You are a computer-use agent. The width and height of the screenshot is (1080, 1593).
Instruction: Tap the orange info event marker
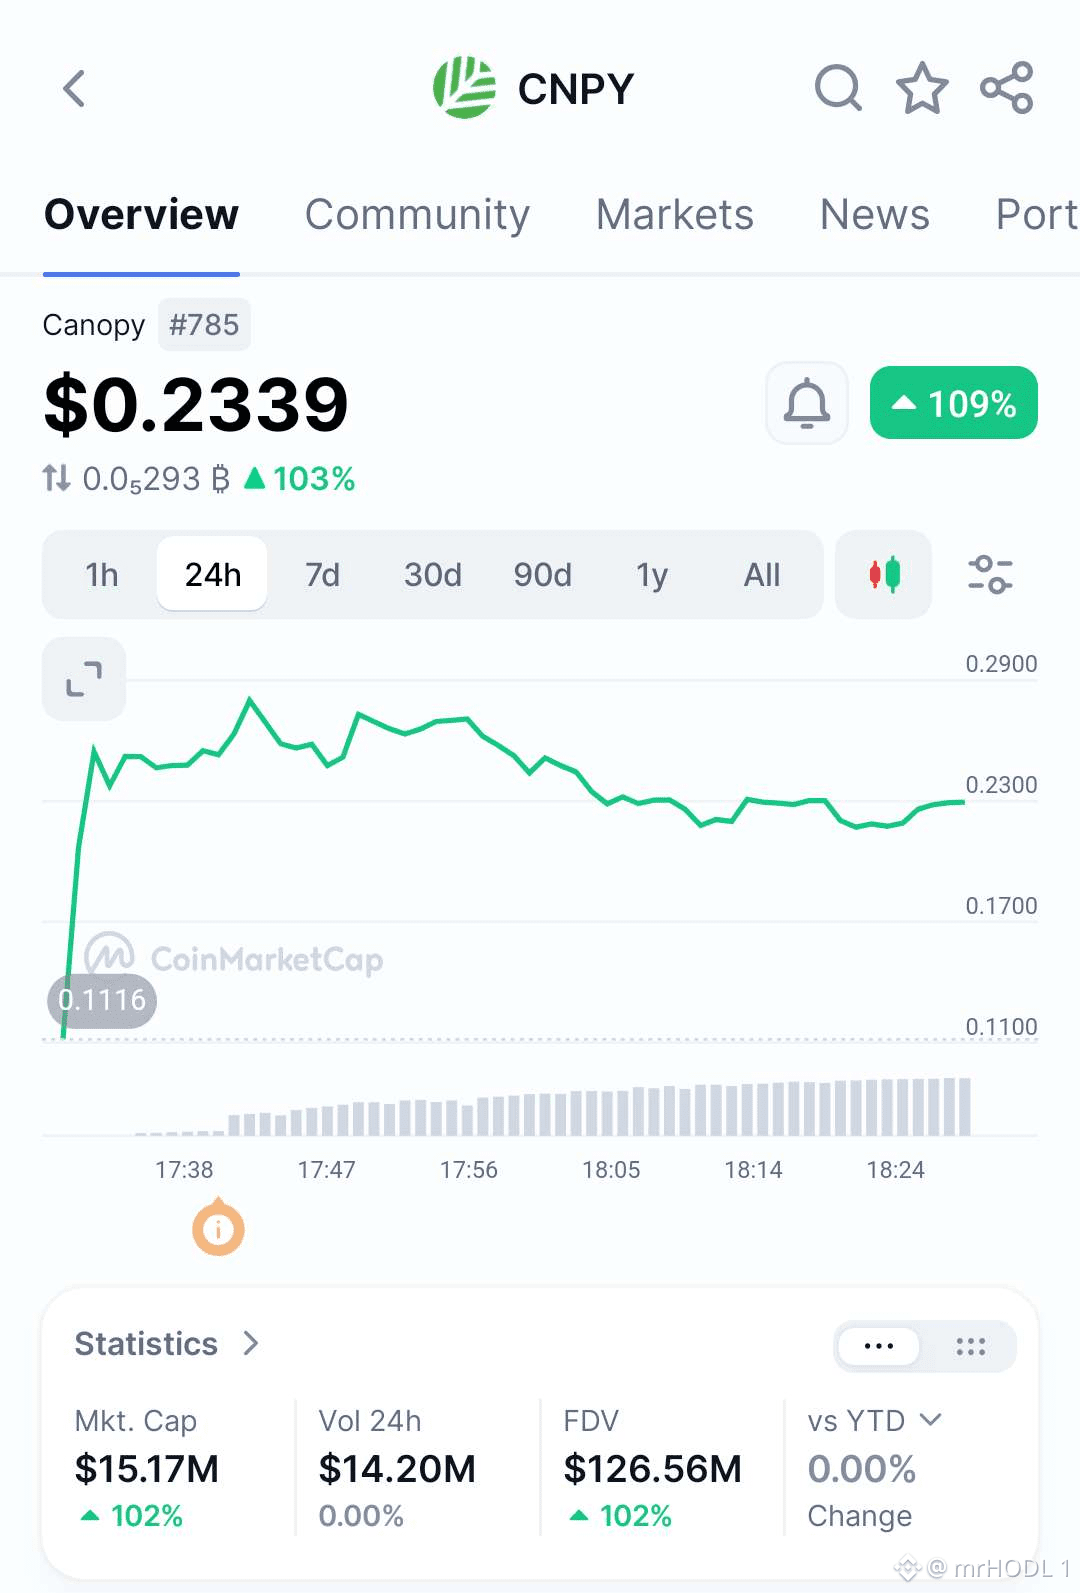click(218, 1228)
